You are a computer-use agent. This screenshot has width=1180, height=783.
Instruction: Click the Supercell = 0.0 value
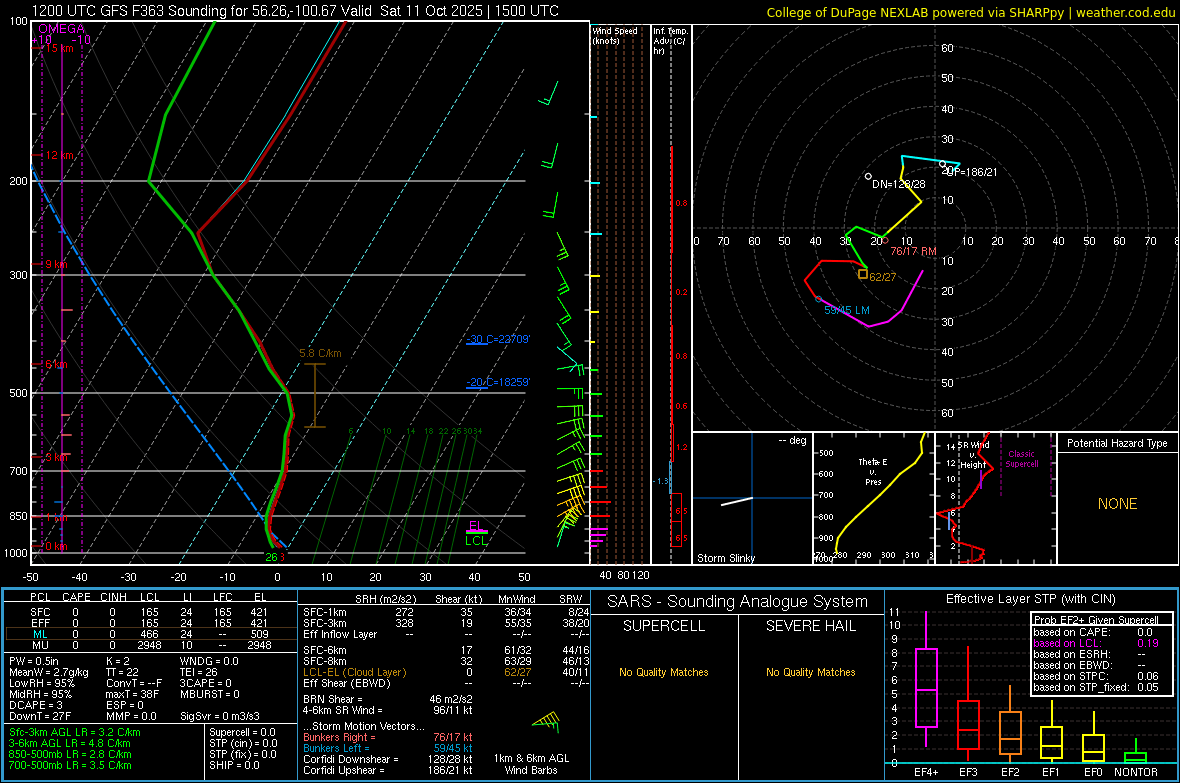[242, 733]
